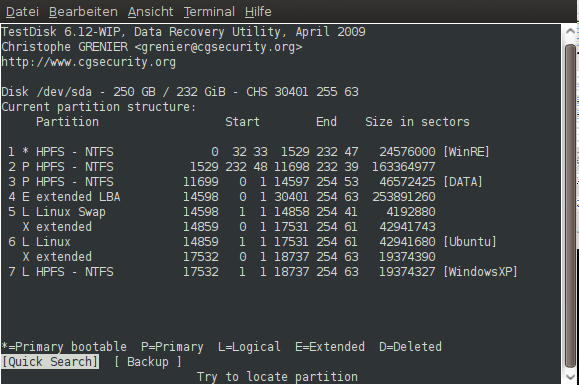
Task: Open the Datei menu
Action: [22, 12]
